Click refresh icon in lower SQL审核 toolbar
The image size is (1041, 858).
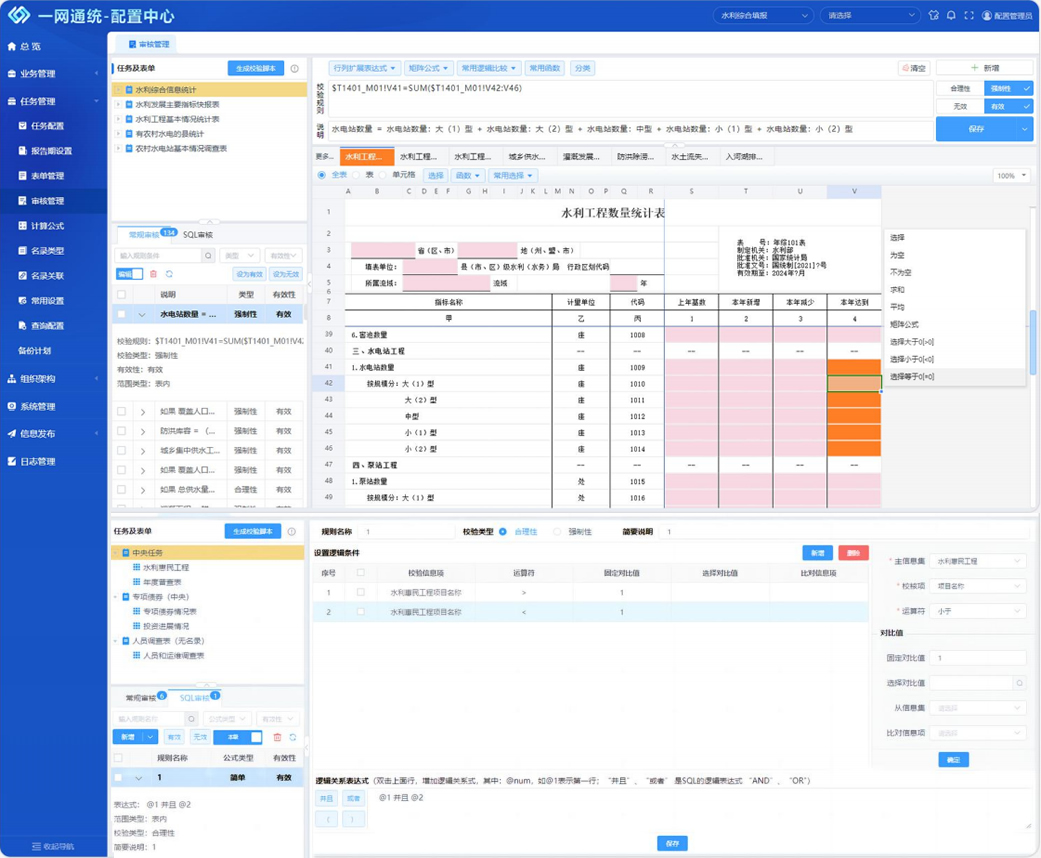[x=293, y=737]
